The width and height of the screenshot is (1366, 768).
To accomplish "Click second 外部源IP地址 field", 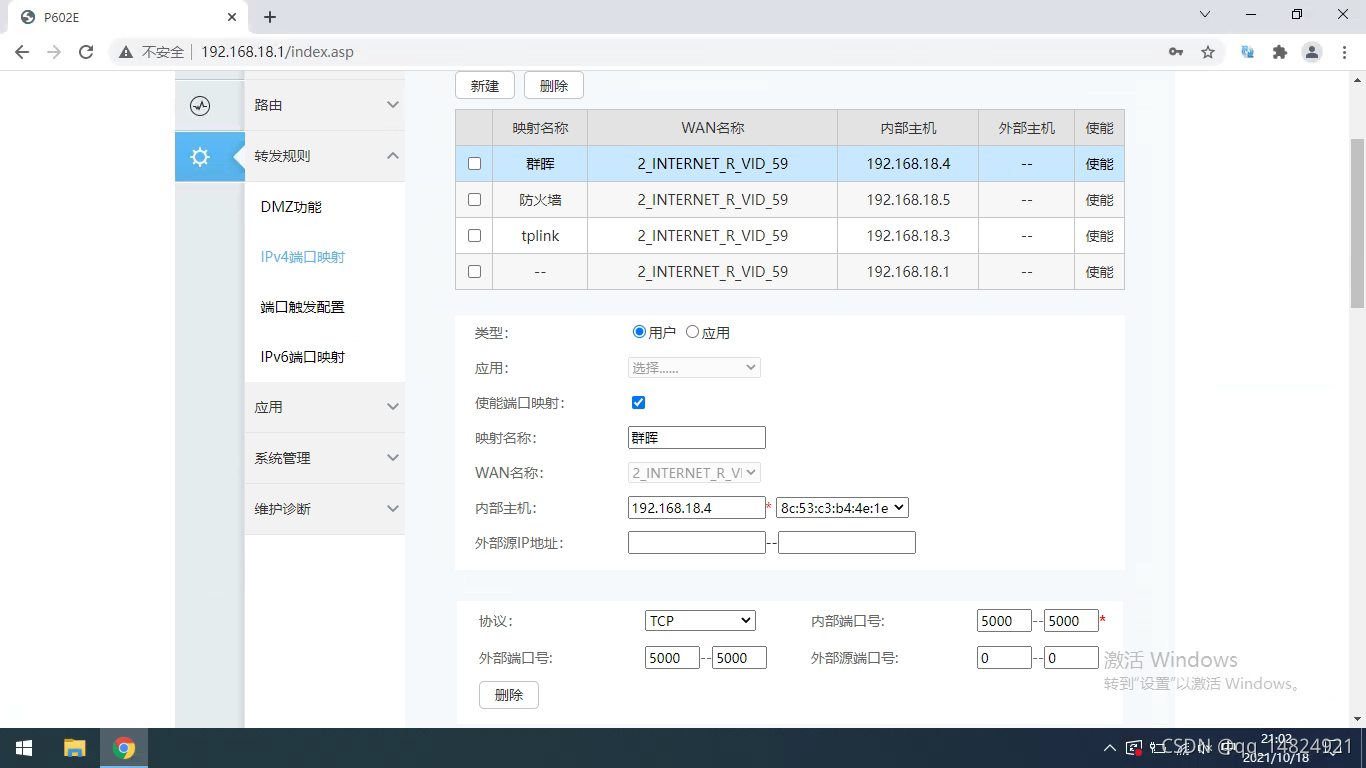I will click(847, 543).
